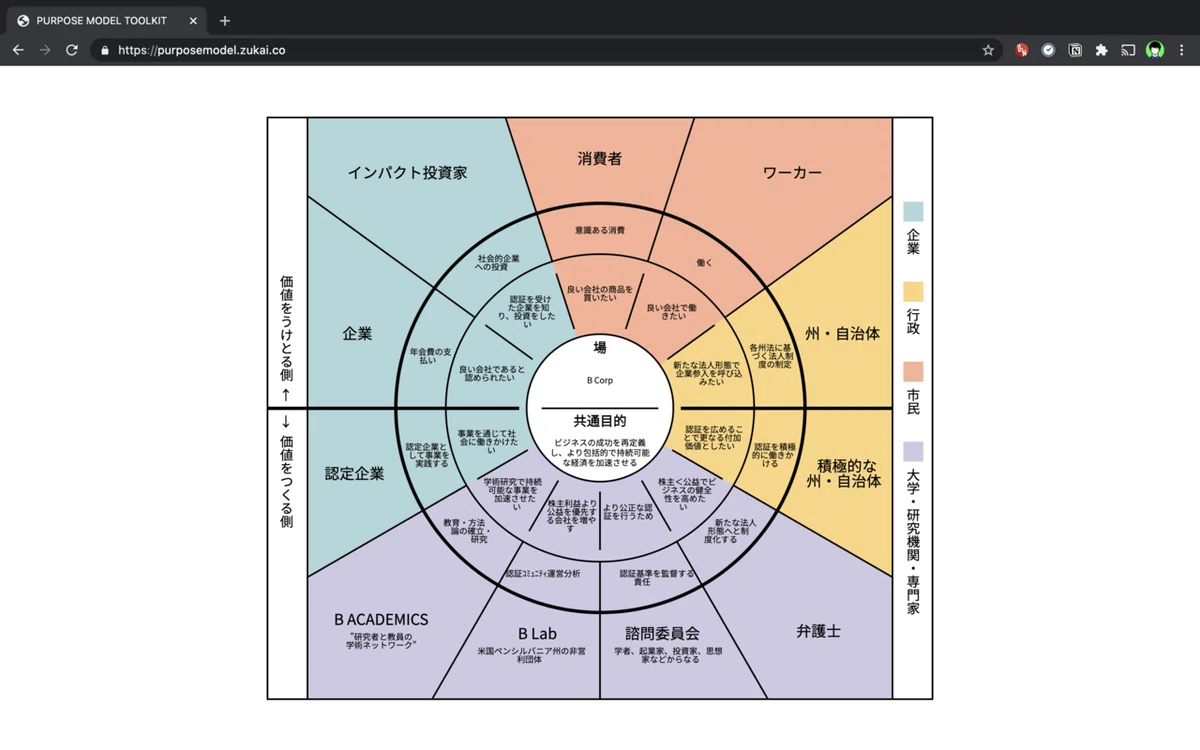Click the 働く label under ワーカー
The image size is (1200, 750).
704,262
